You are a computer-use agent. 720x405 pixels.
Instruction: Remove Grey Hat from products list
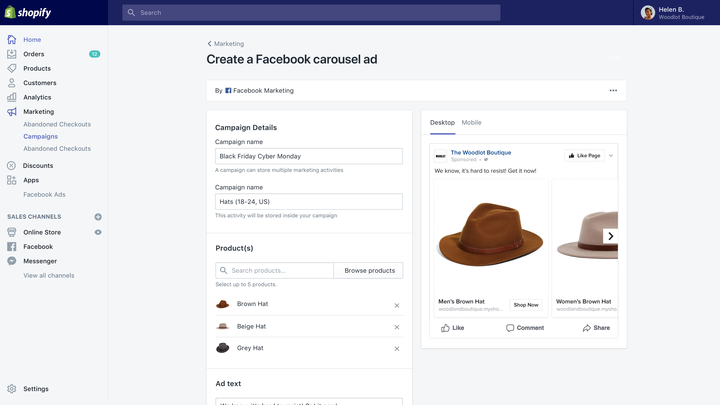397,349
